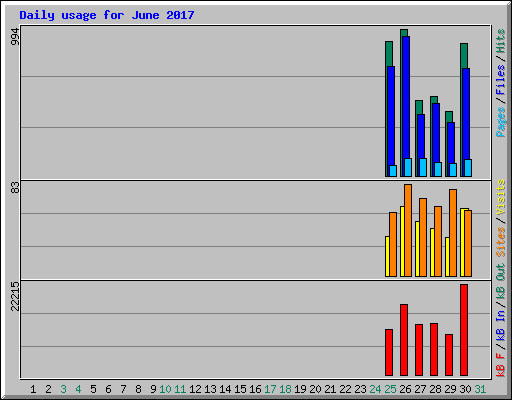This screenshot has height=400, width=512.
Task: Click green day label 10 on the axis
Action: pyautogui.click(x=165, y=389)
